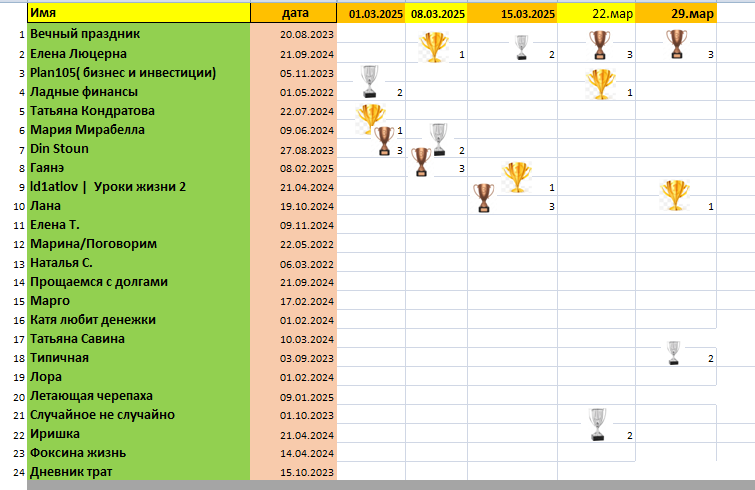Select the gold trophy under 08.03.2025
Screen dimensions: 755x490
434,47
